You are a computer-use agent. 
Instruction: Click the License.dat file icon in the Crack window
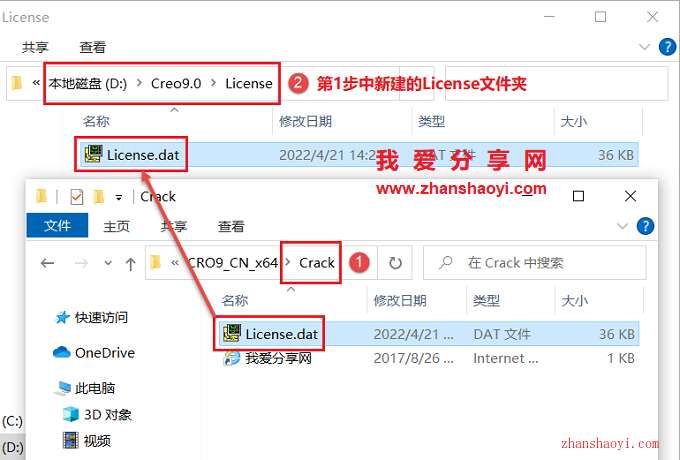pyautogui.click(x=232, y=333)
